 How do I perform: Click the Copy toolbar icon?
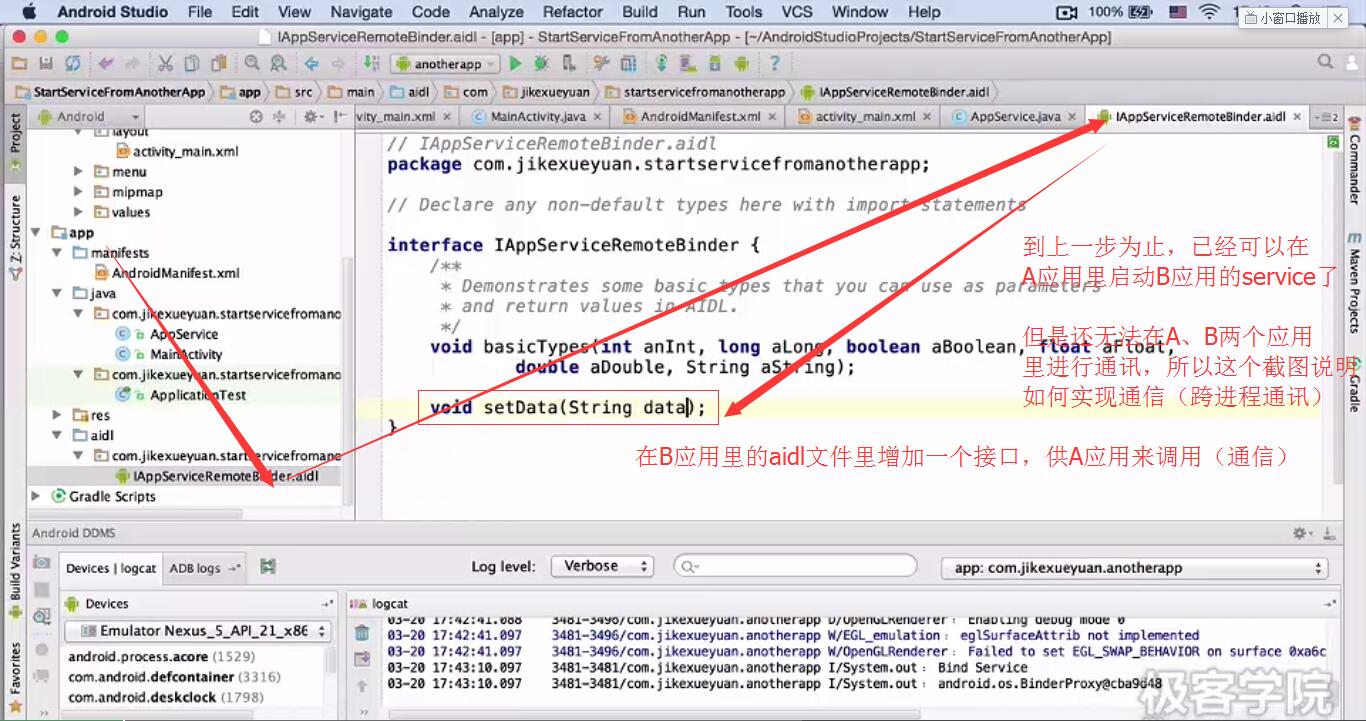click(190, 63)
